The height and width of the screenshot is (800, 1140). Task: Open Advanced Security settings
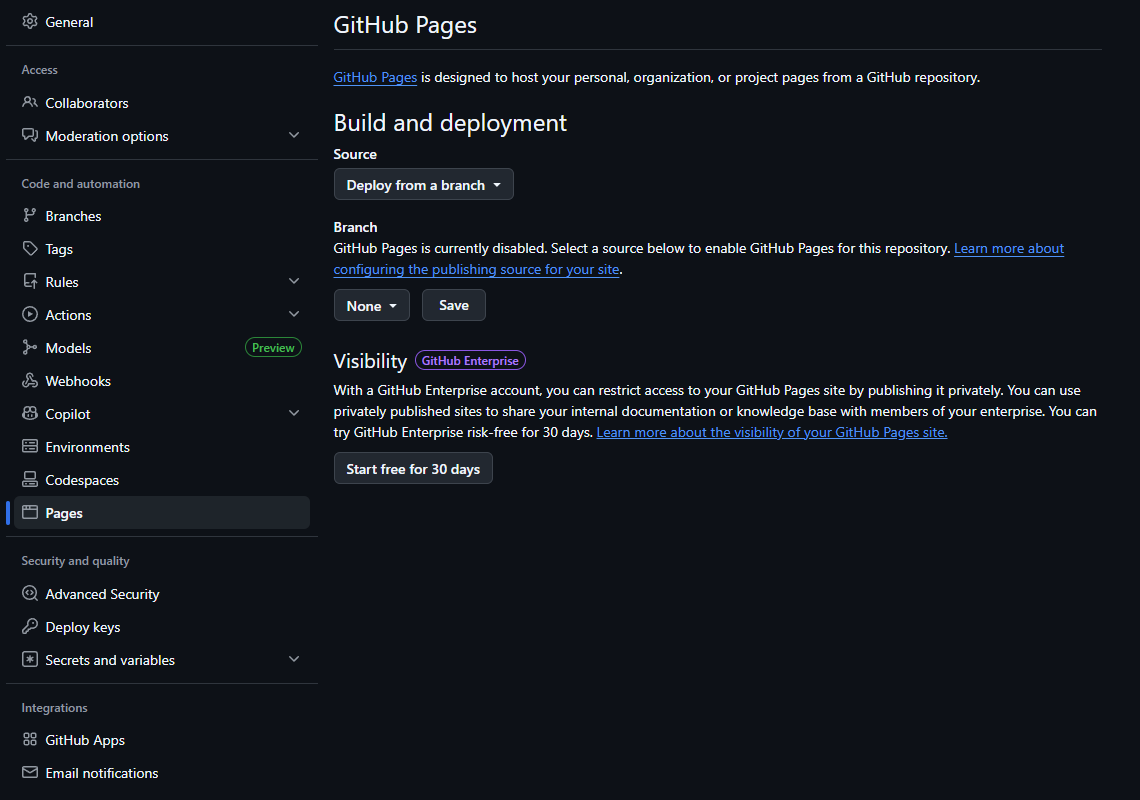161,594
